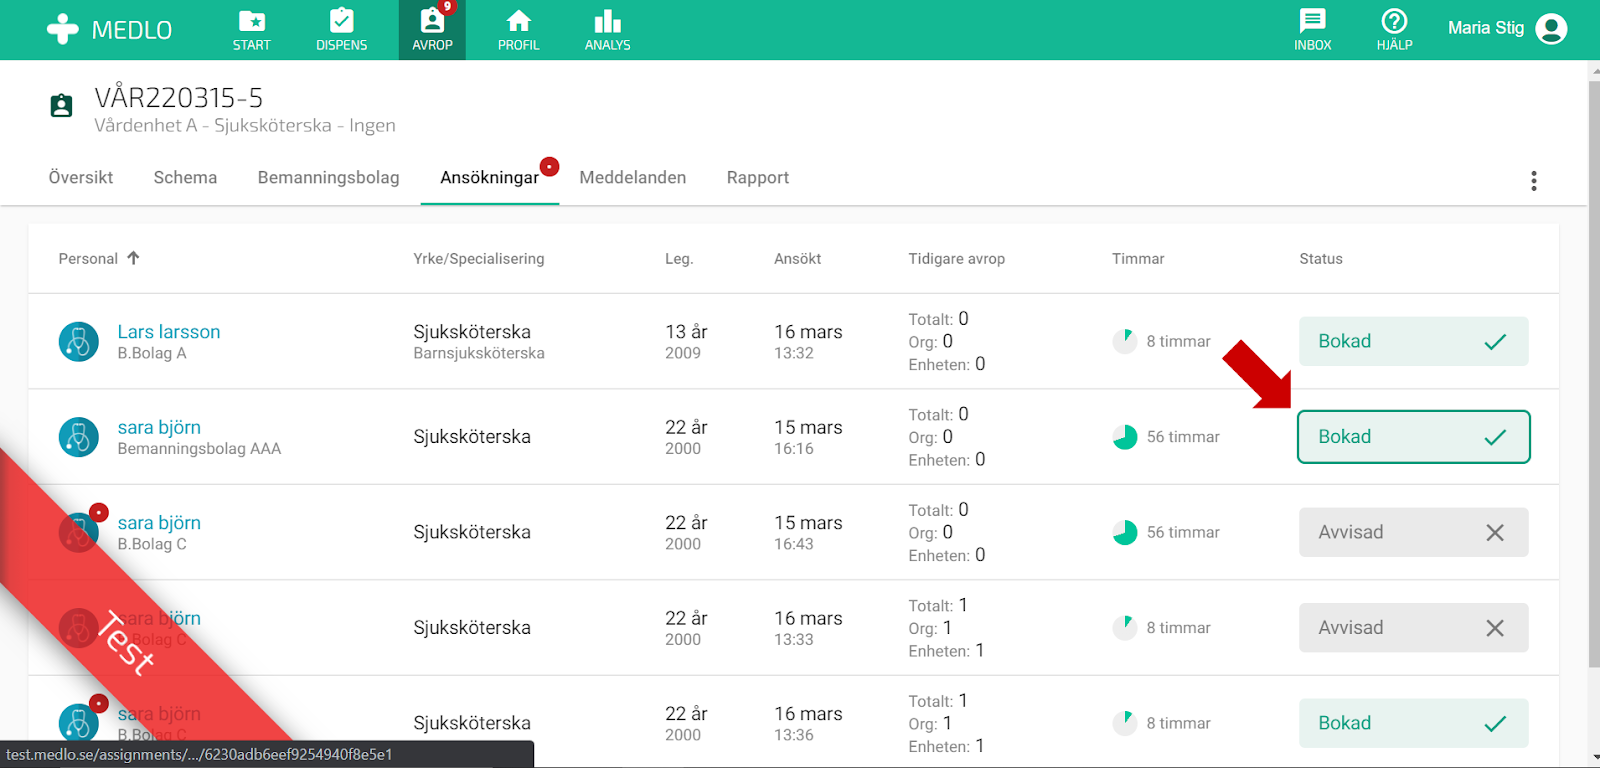The width and height of the screenshot is (1600, 768).
Task: Switch to the Översikt tab
Action: [81, 177]
